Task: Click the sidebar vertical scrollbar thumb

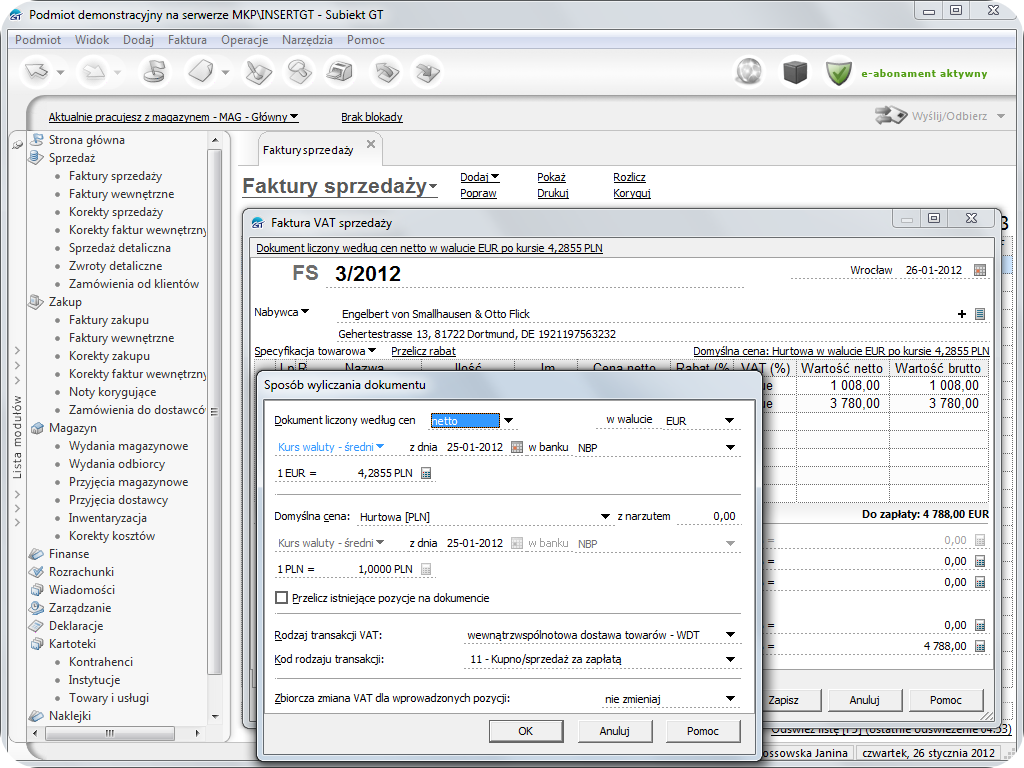Action: pyautogui.click(x=214, y=411)
